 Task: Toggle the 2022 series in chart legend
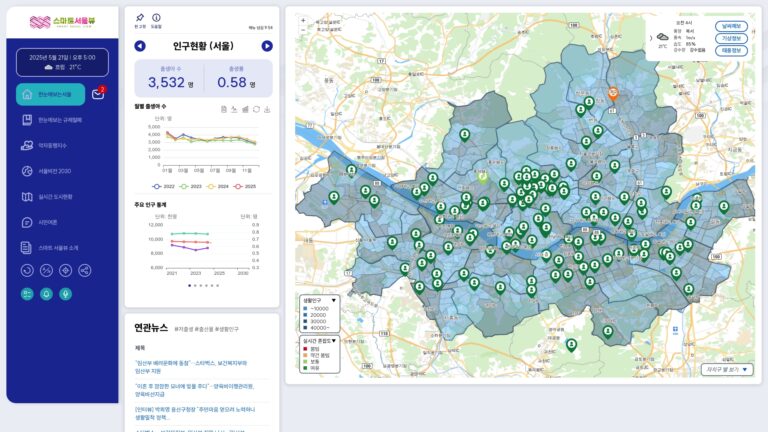point(163,187)
